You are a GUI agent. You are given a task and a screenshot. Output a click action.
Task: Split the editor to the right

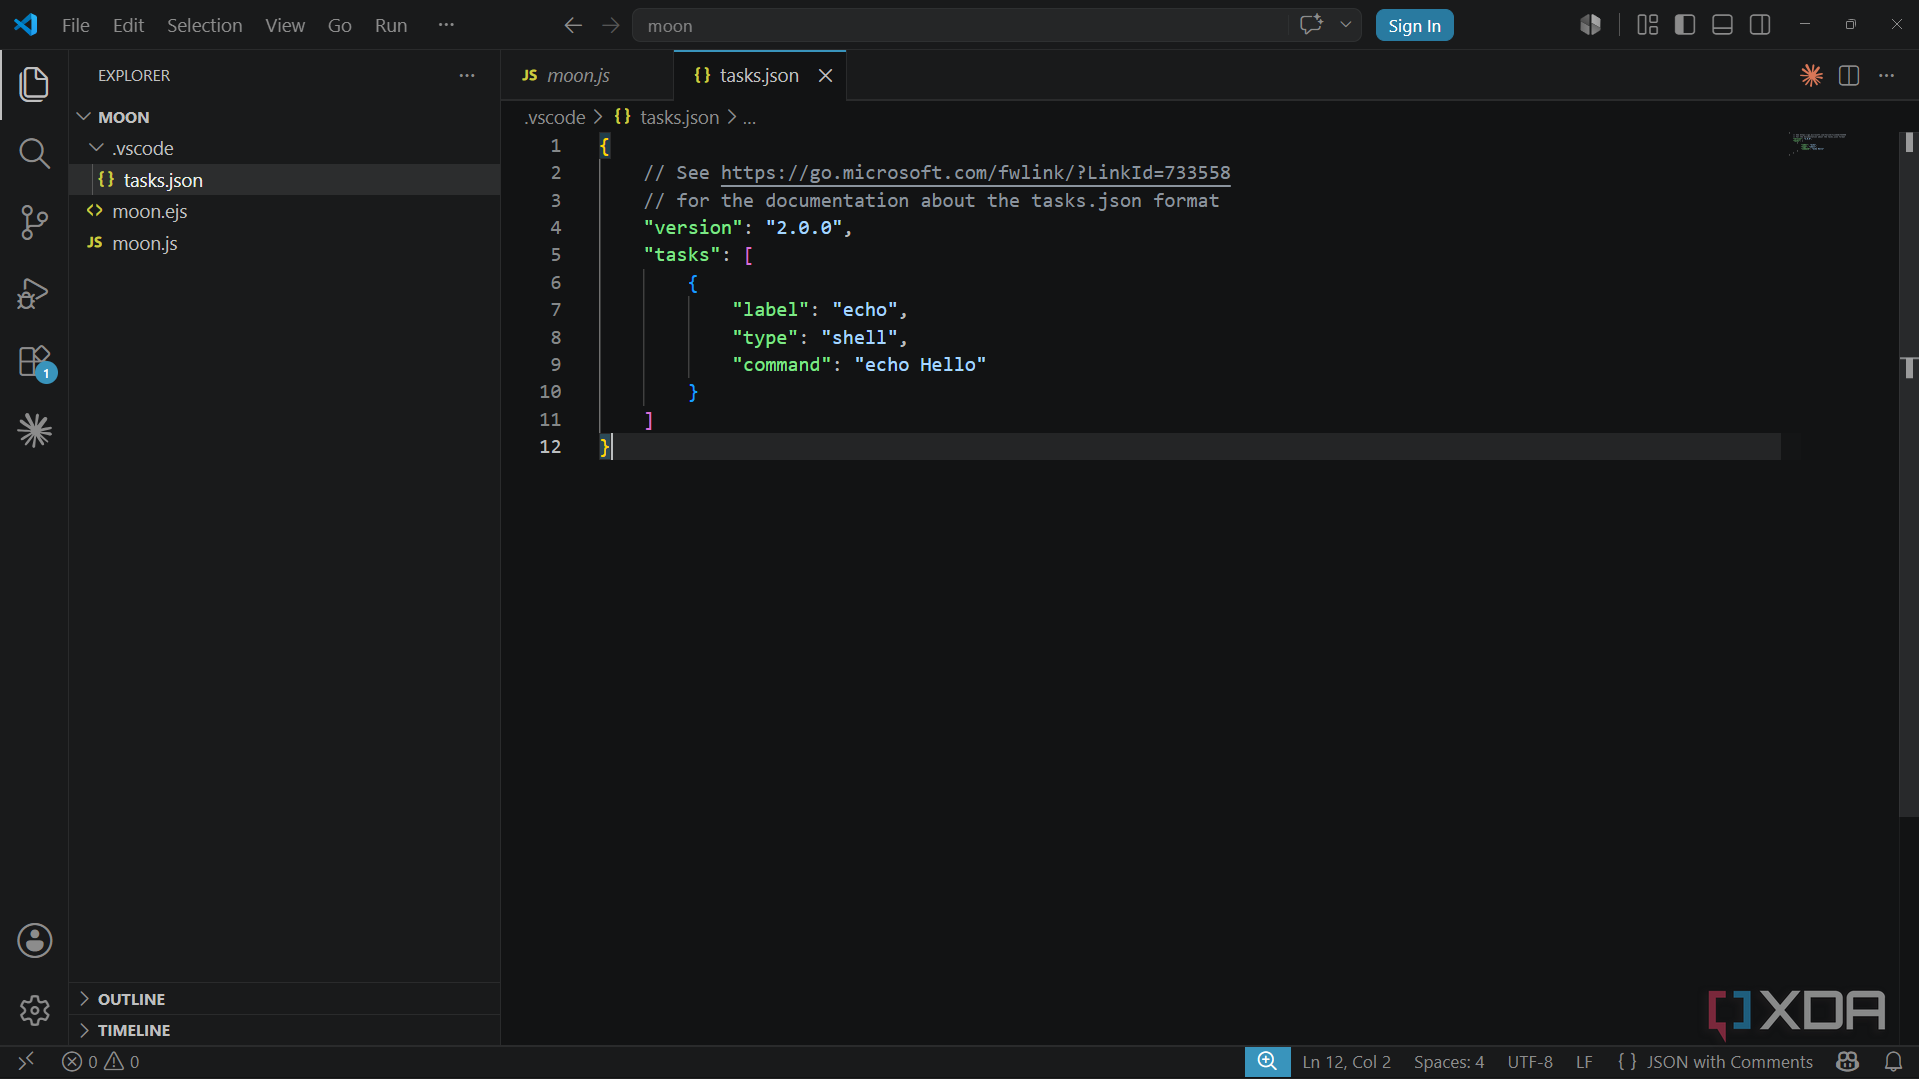1849,76
